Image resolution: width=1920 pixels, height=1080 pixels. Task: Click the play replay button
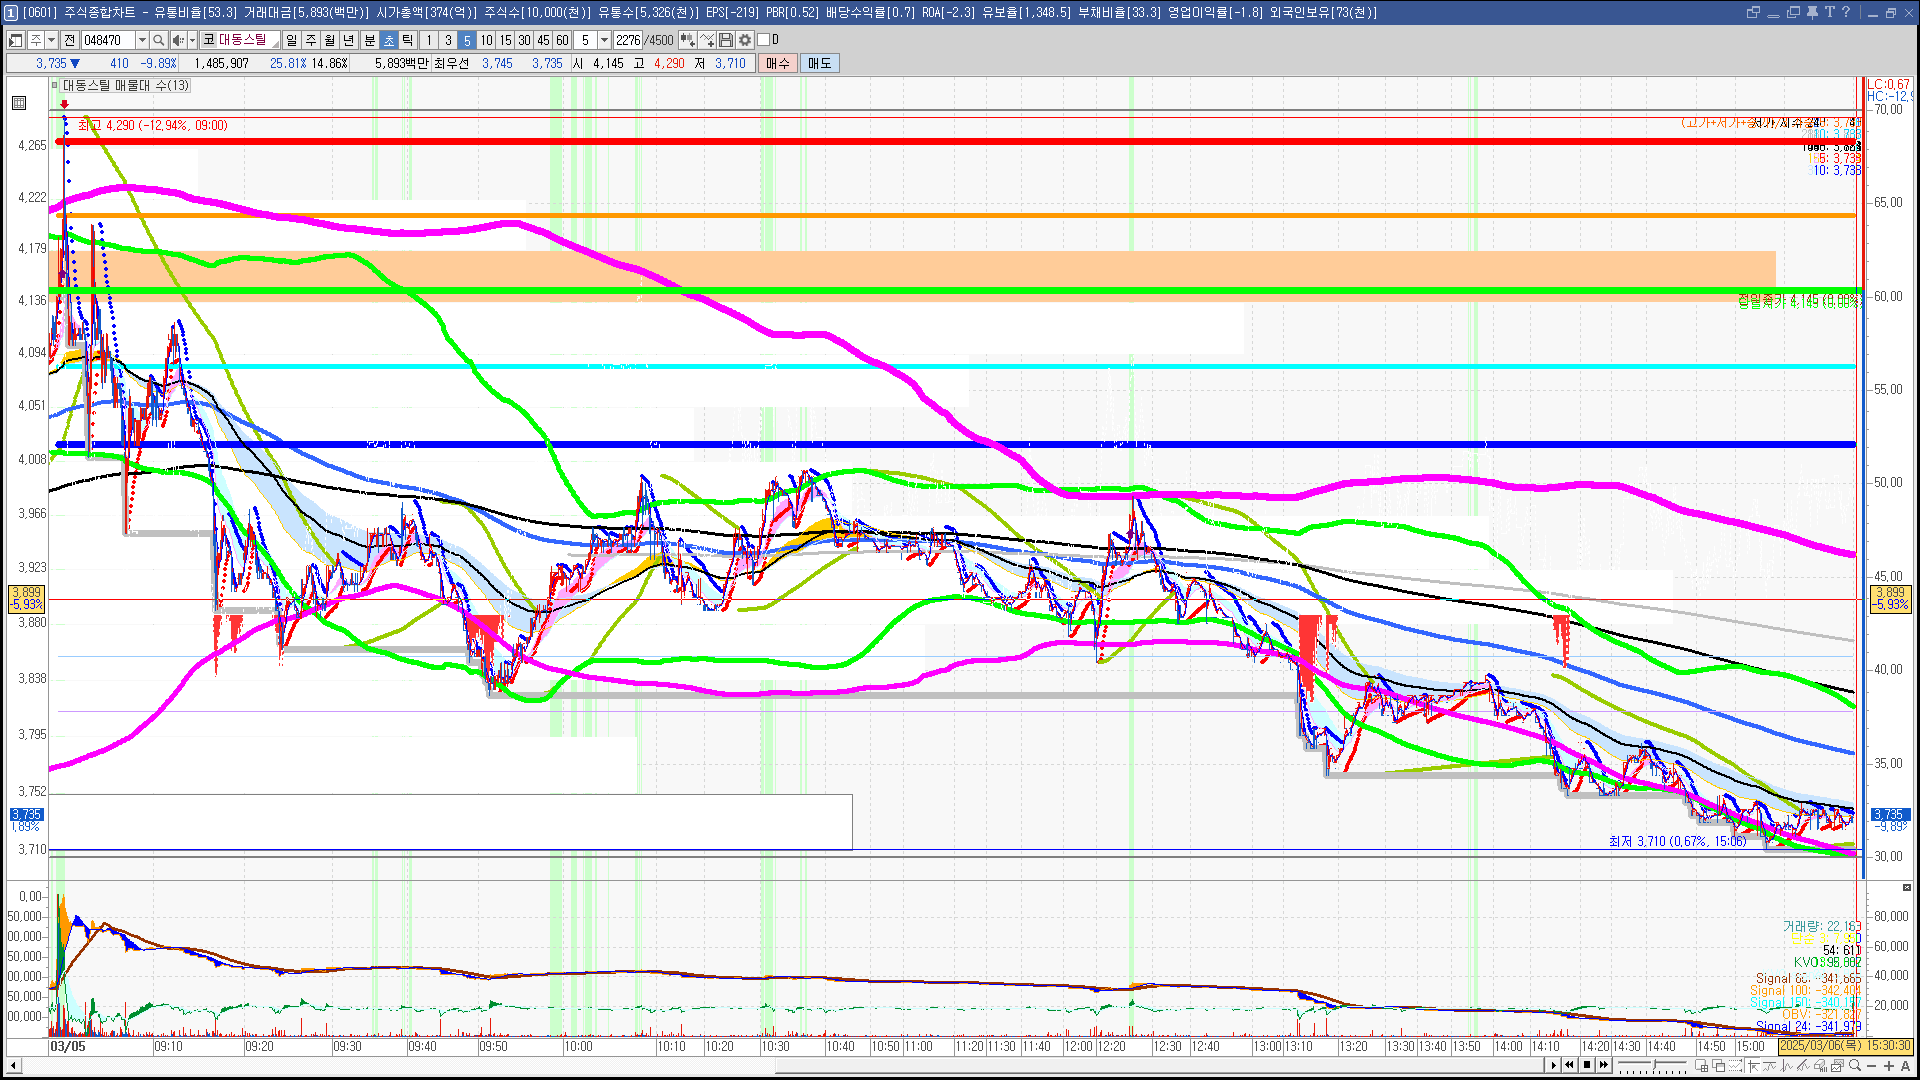pyautogui.click(x=1553, y=1065)
